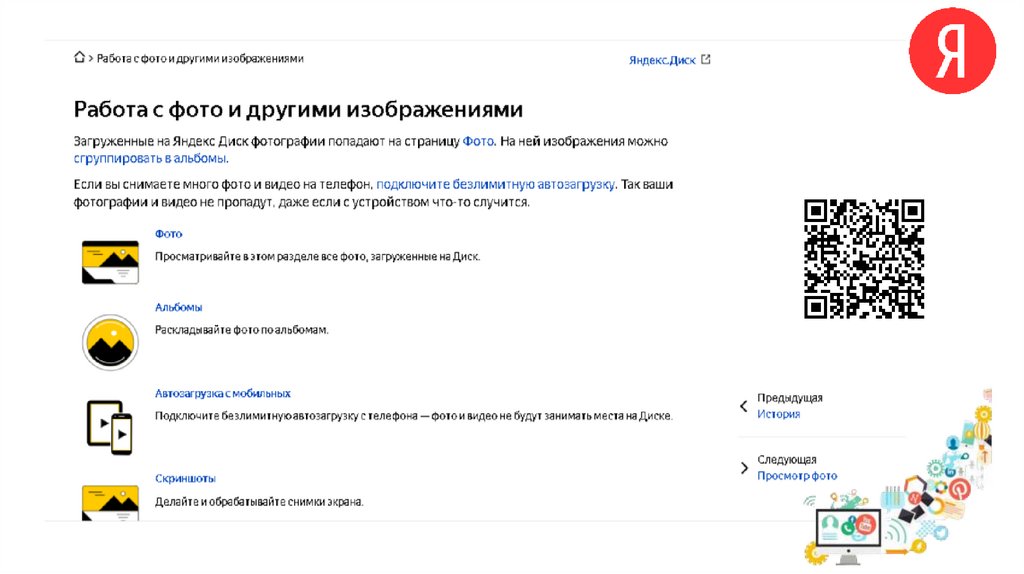Viewport: 1024px width, 574px height.
Task: Go to the next article Просмотр фото
Action: (x=797, y=475)
